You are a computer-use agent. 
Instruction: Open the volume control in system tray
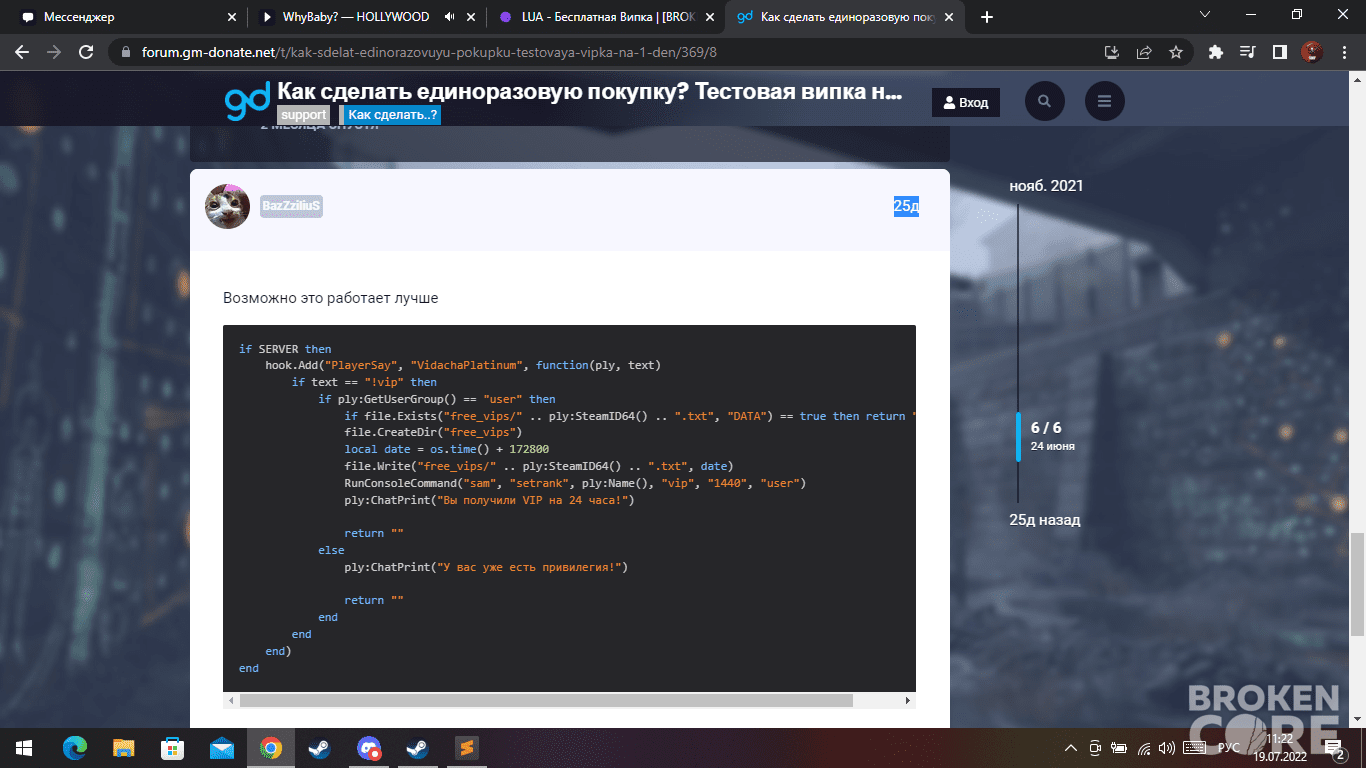pyautogui.click(x=1166, y=747)
